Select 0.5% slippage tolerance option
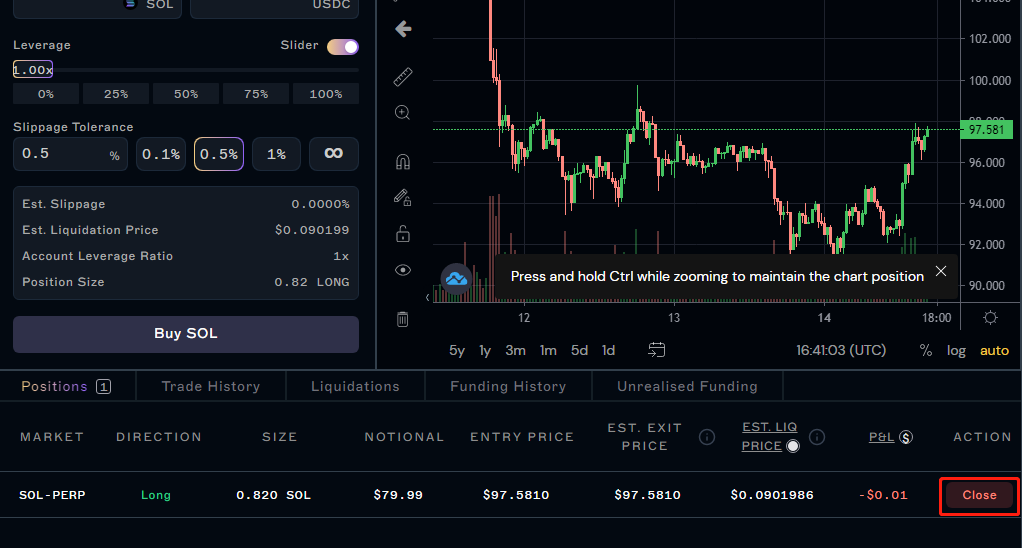 point(219,154)
